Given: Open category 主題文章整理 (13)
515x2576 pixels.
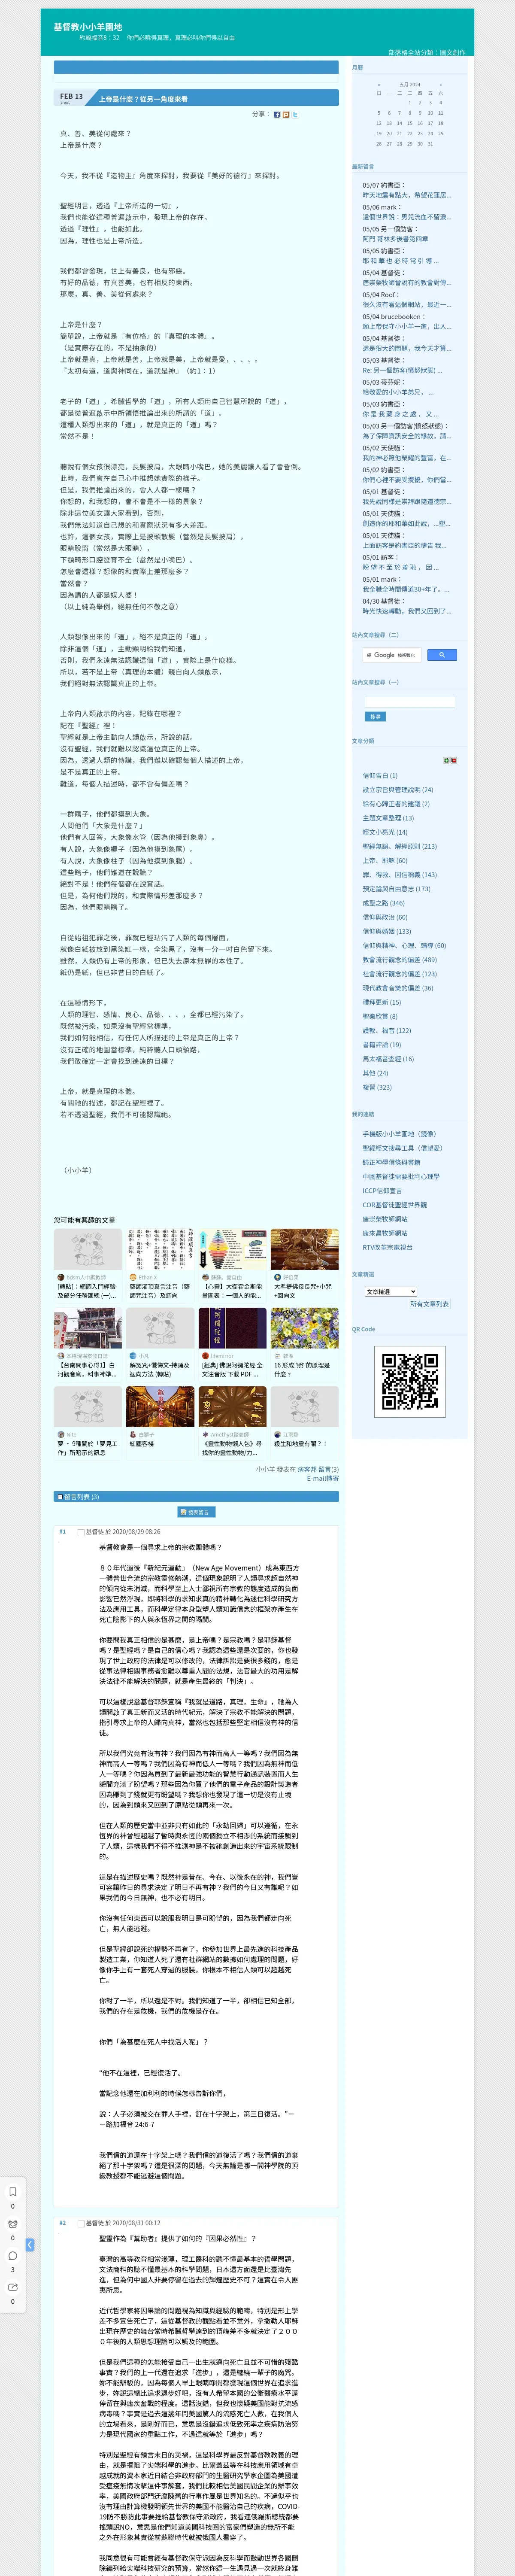Looking at the screenshot, I should click(388, 818).
